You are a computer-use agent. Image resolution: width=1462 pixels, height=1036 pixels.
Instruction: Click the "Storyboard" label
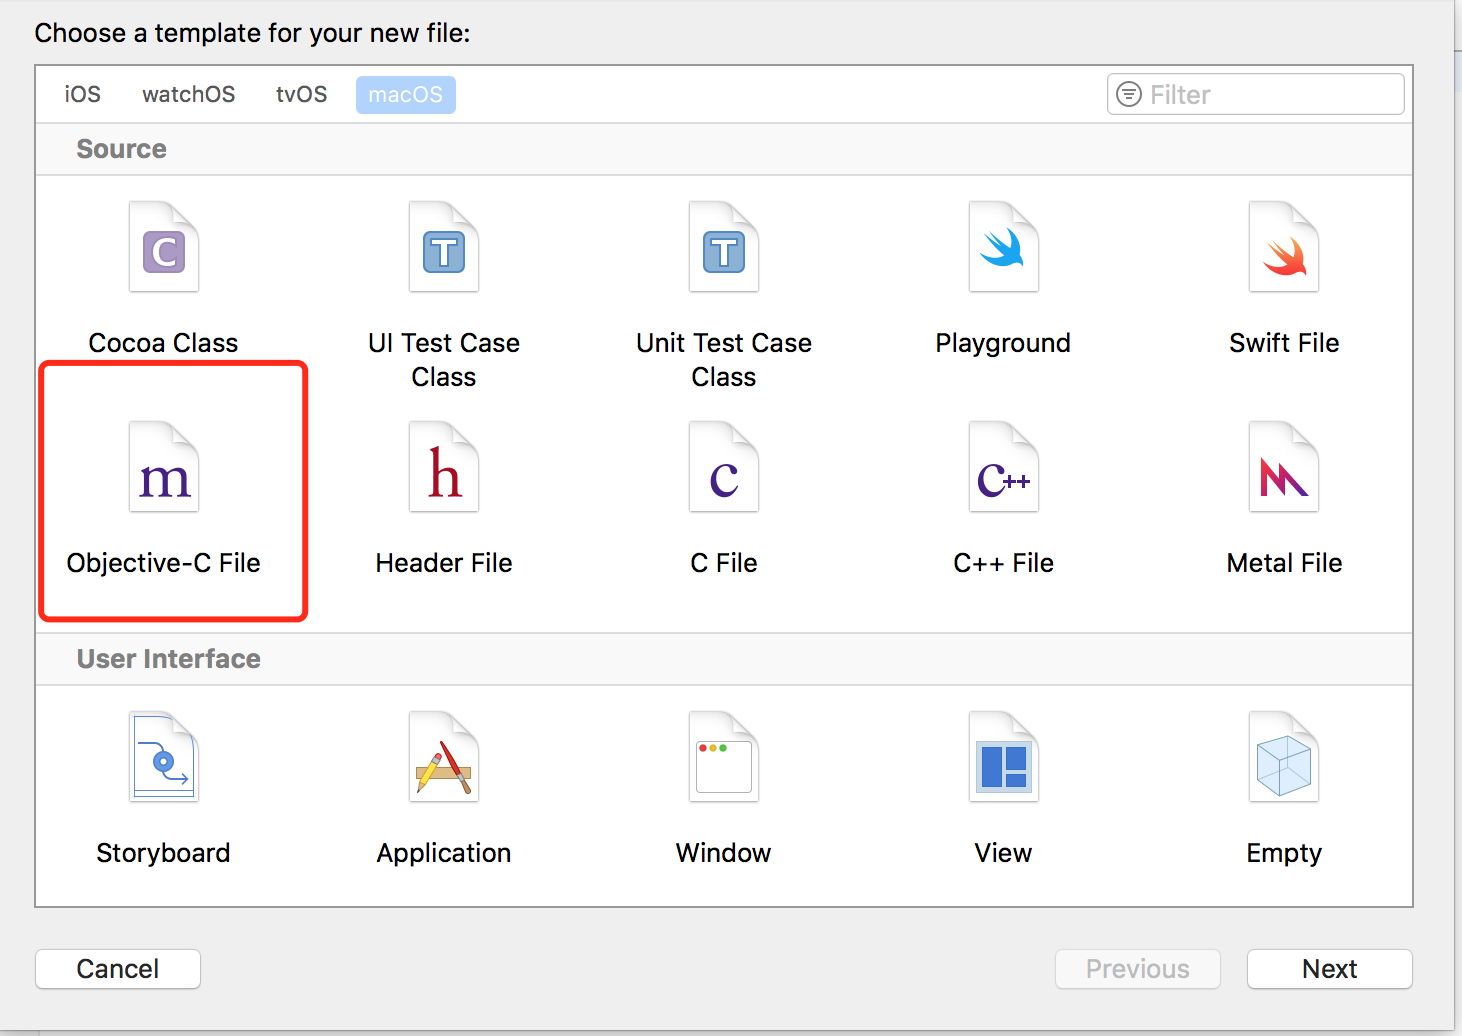164,853
